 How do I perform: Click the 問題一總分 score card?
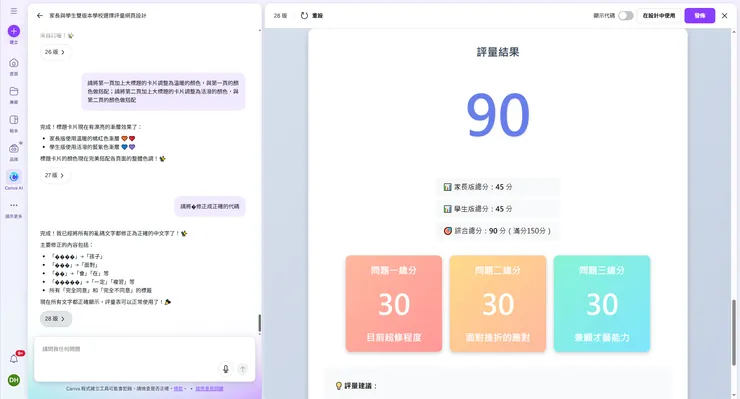point(394,304)
